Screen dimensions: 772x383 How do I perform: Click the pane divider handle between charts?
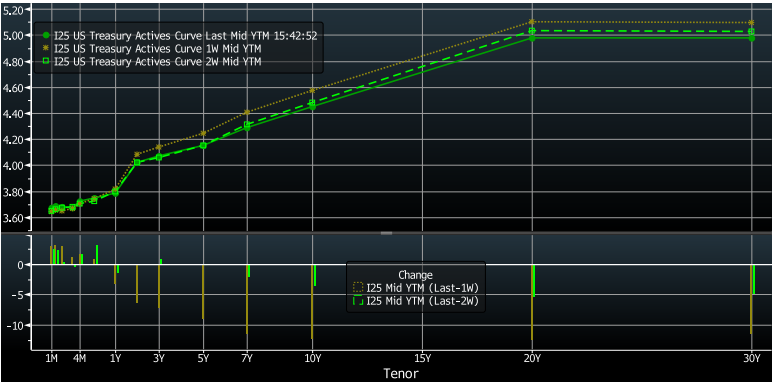click(x=386, y=233)
